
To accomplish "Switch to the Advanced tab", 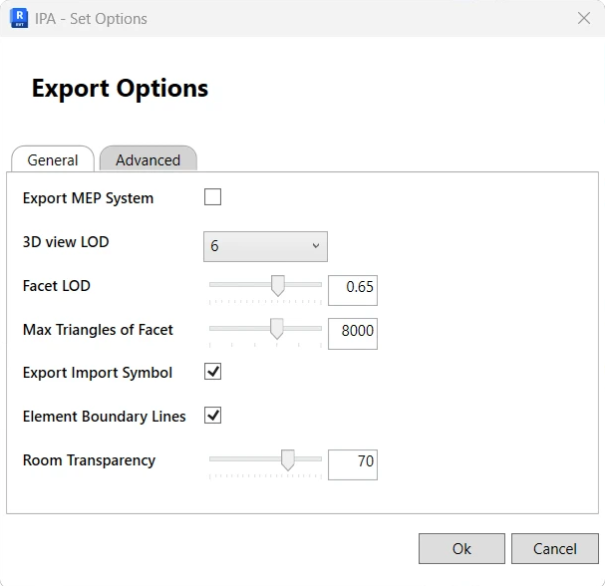I will tap(148, 159).
